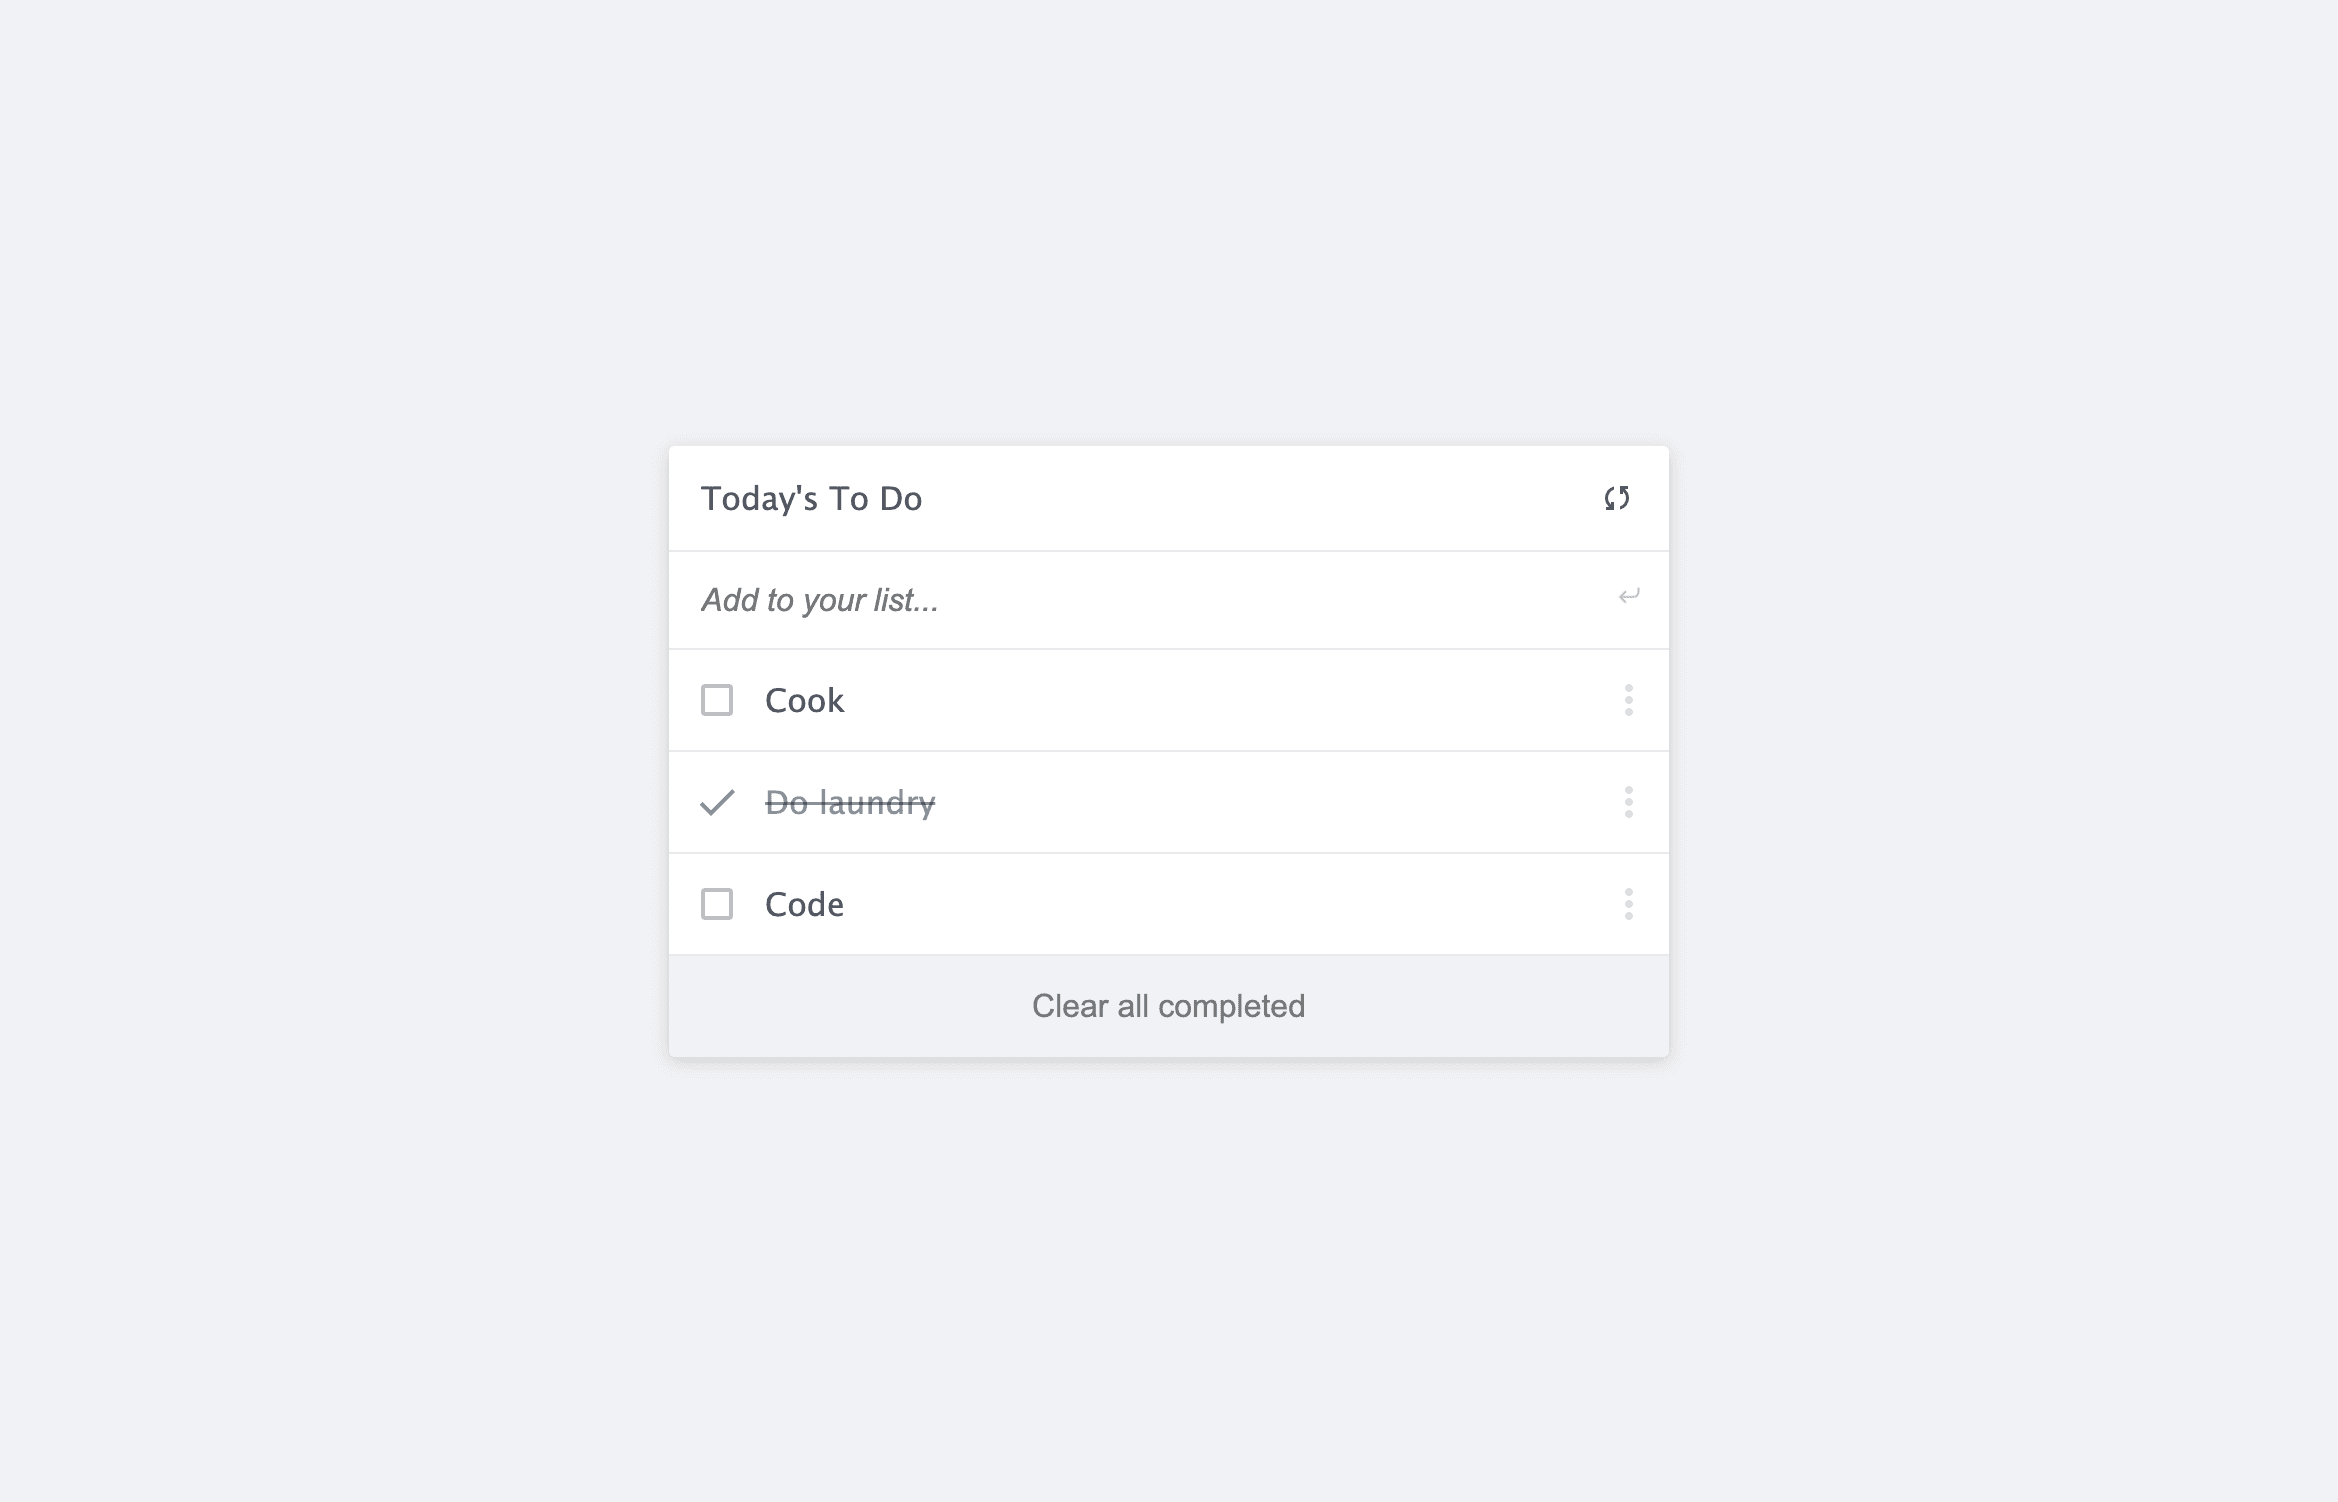The height and width of the screenshot is (1502, 2338).
Task: Check the Cook checkbox
Action: [717, 700]
